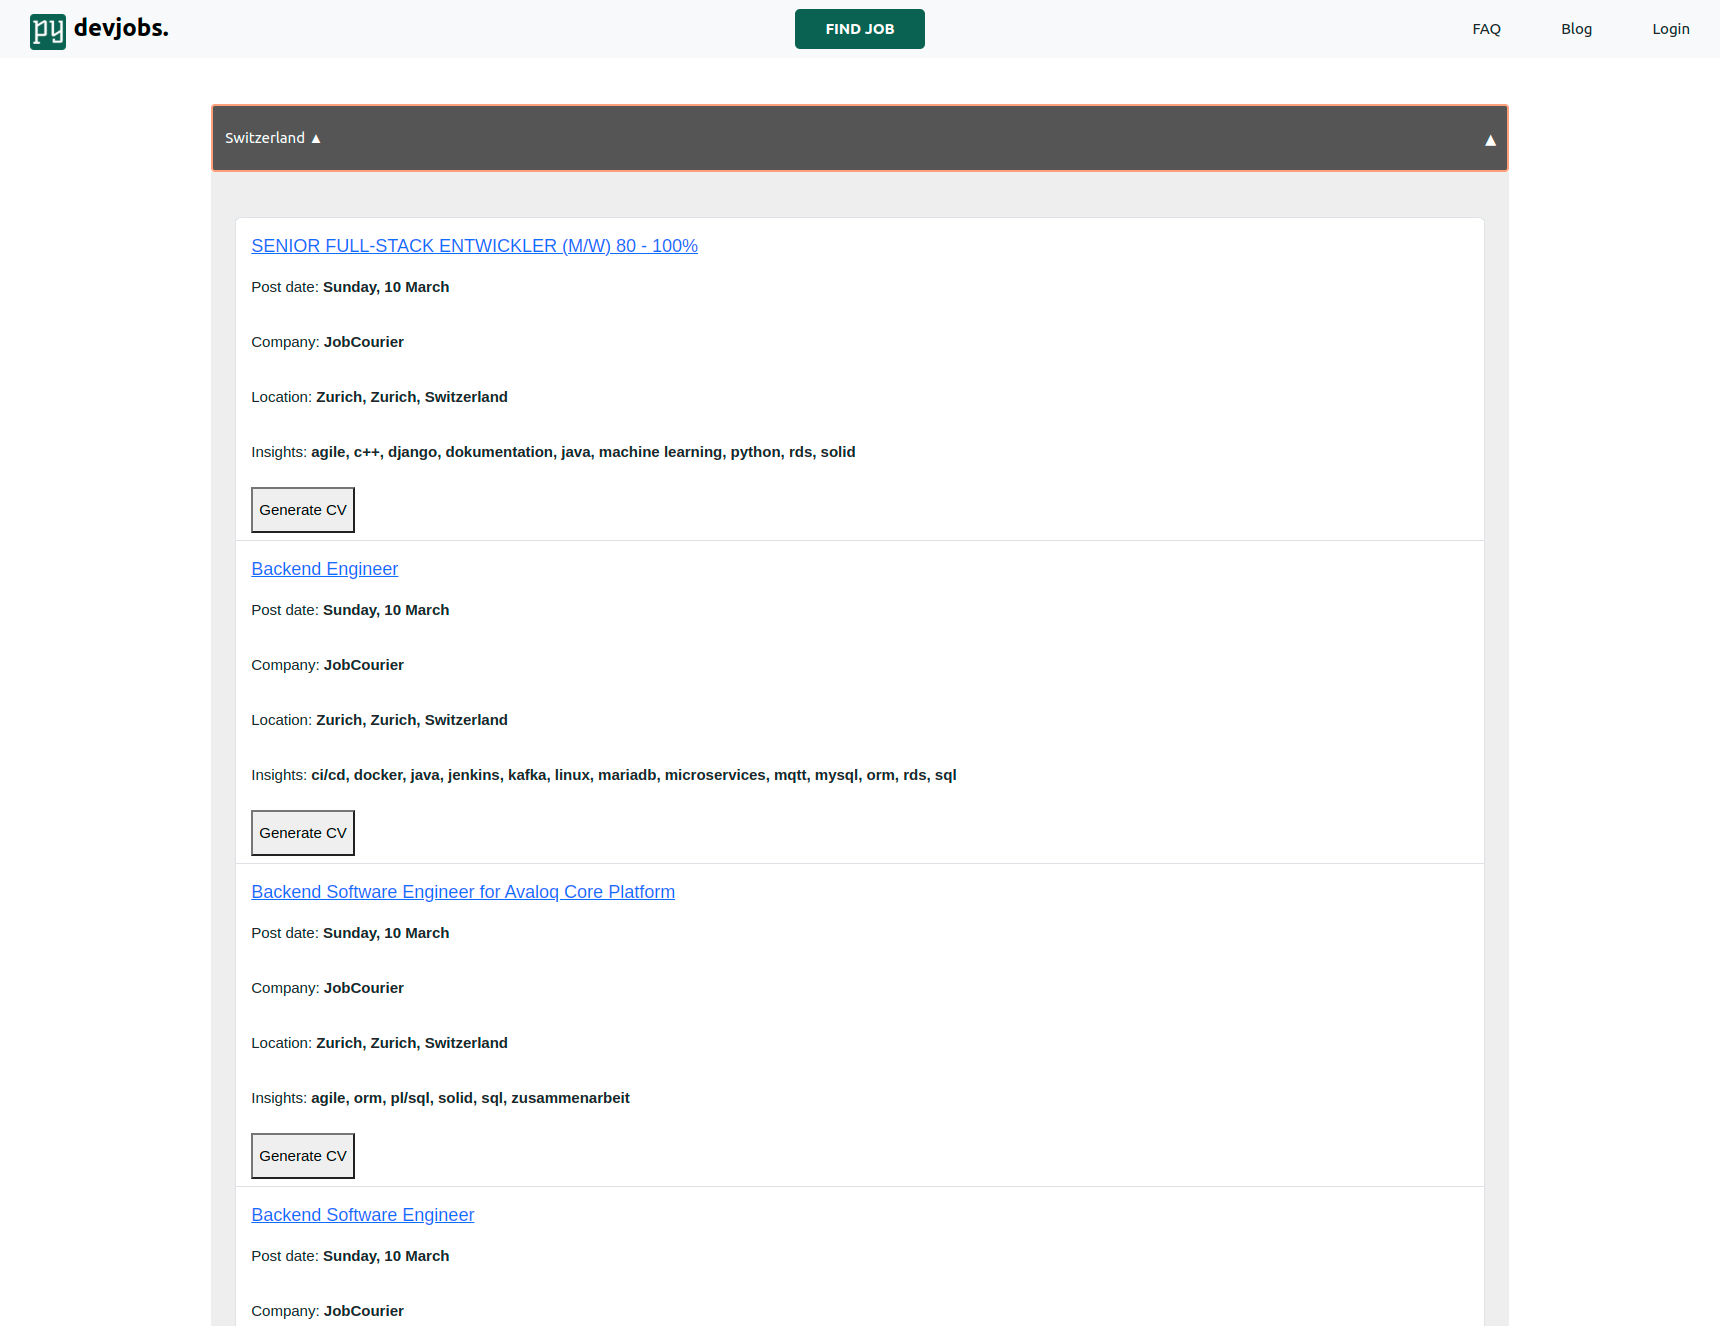
Task: Open the FAQ menu item
Action: (x=1486, y=29)
